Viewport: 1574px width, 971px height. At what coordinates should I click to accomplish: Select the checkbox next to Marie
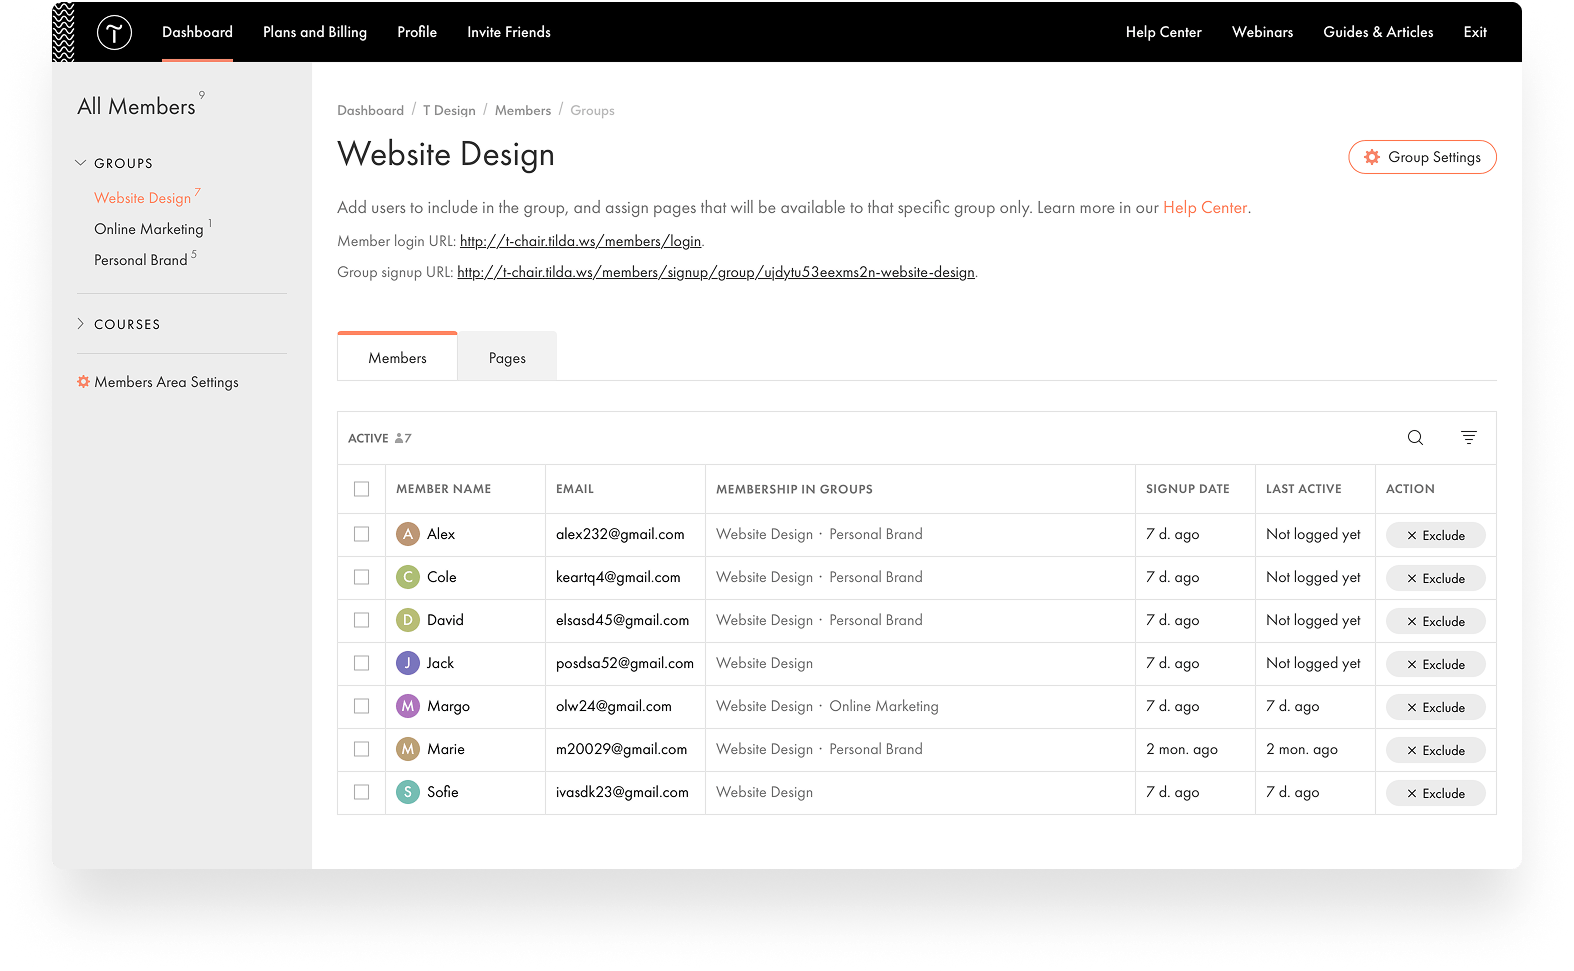361,749
